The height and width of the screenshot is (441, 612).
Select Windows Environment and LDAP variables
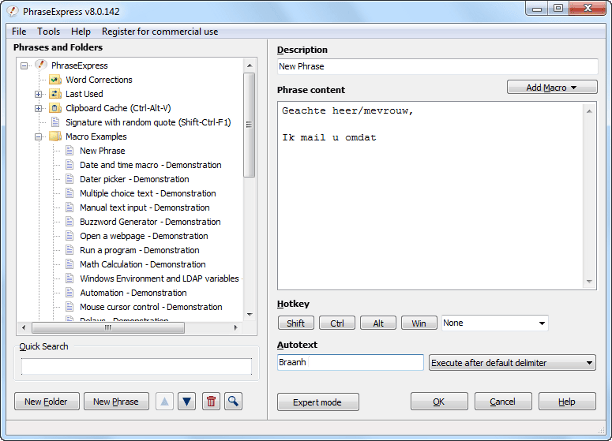click(159, 278)
